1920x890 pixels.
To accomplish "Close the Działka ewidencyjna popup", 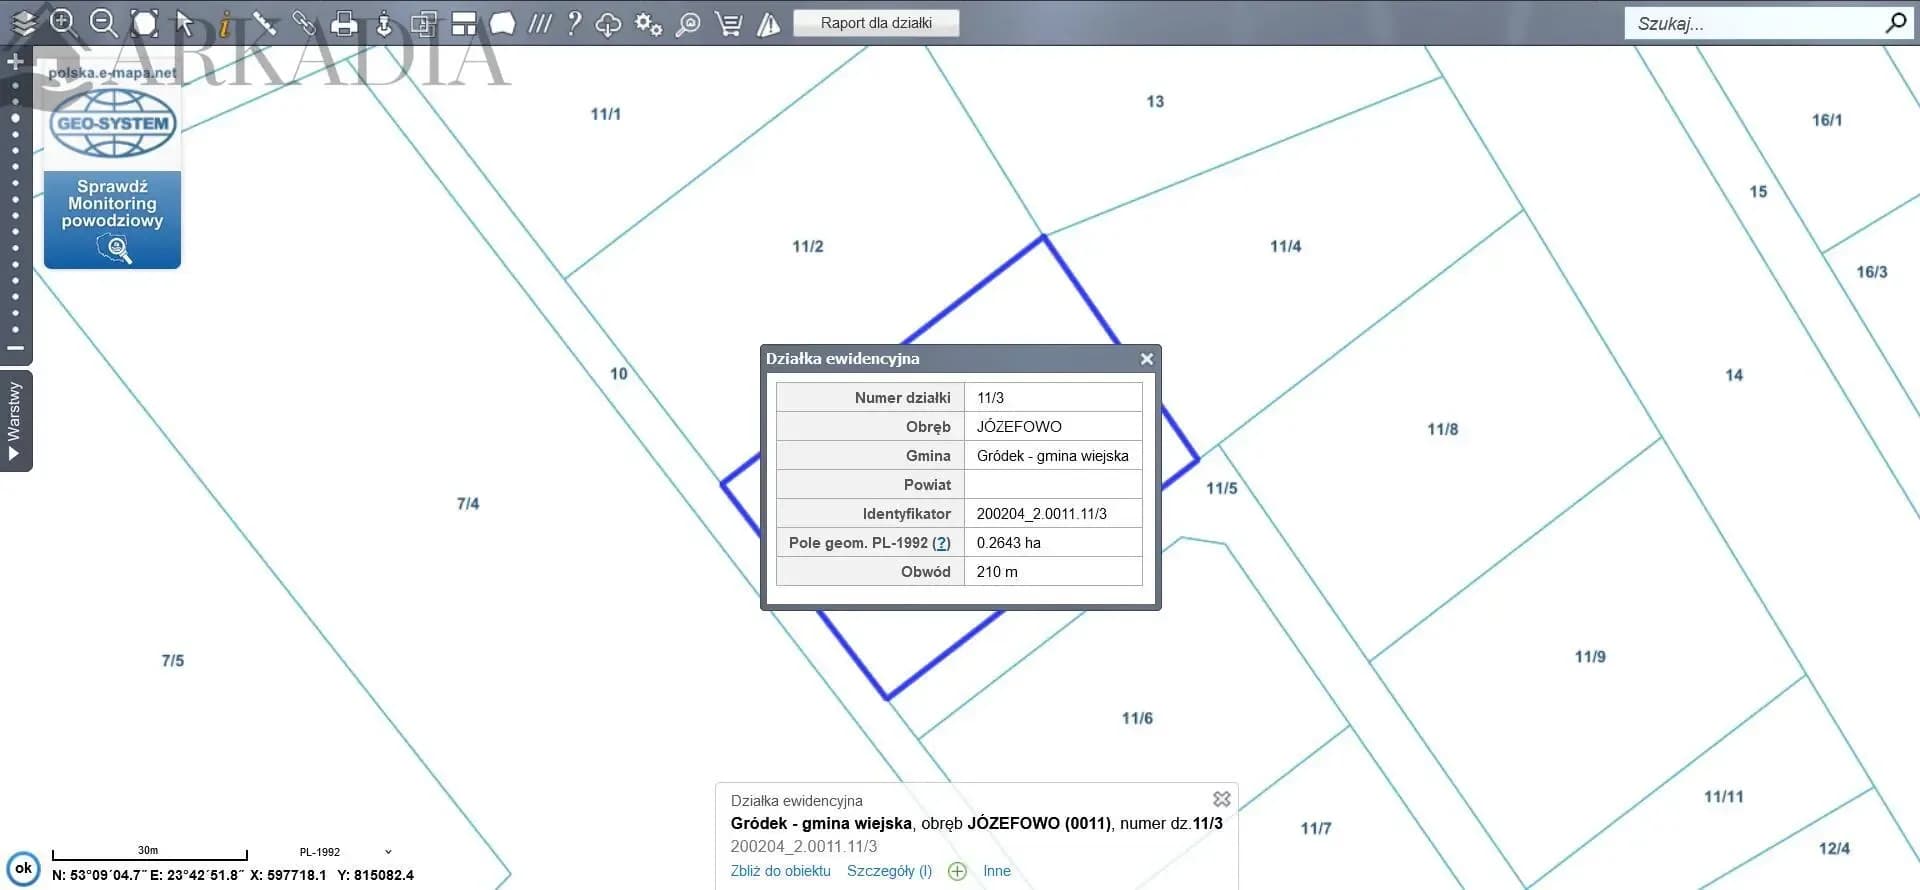I will [1147, 358].
